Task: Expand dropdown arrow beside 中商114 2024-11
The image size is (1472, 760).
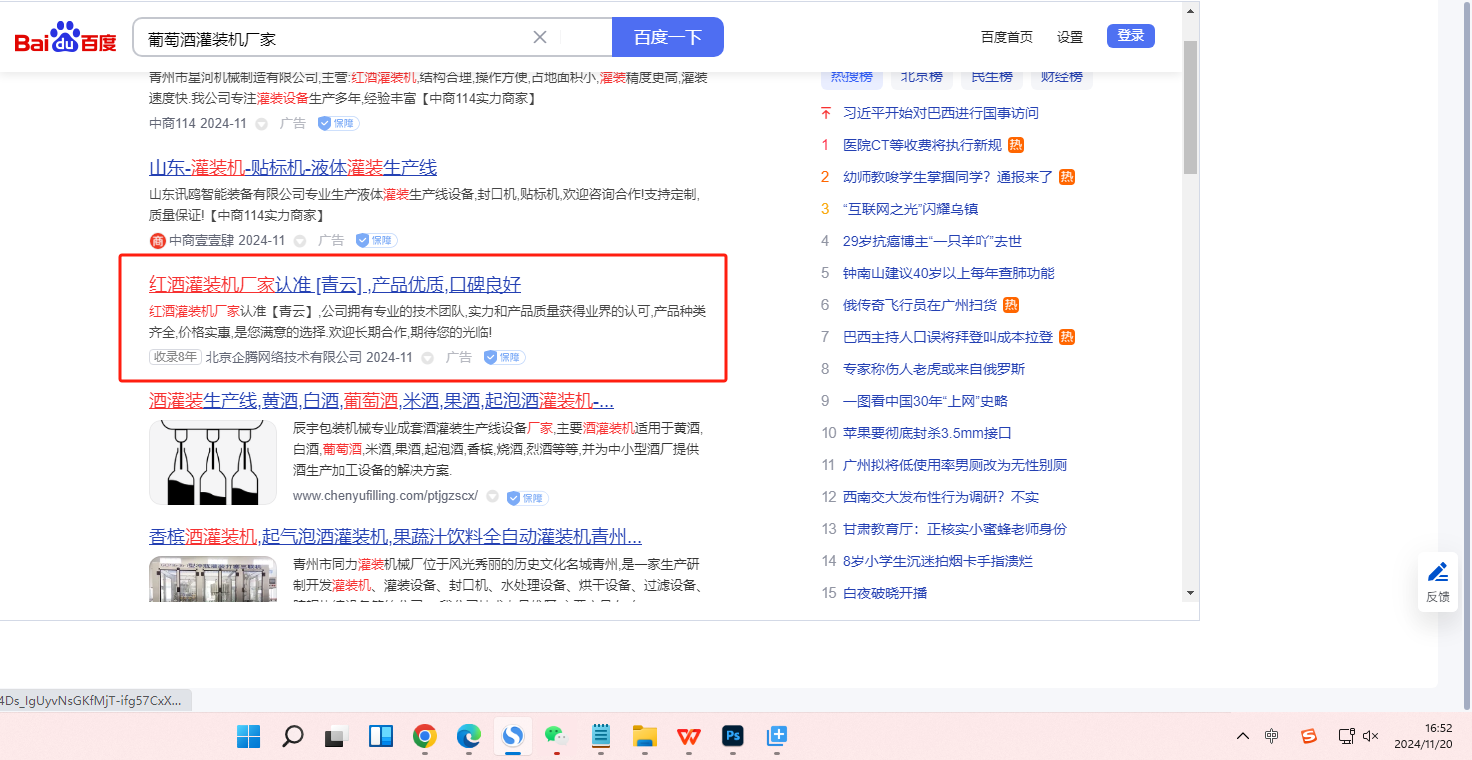Action: [x=262, y=124]
